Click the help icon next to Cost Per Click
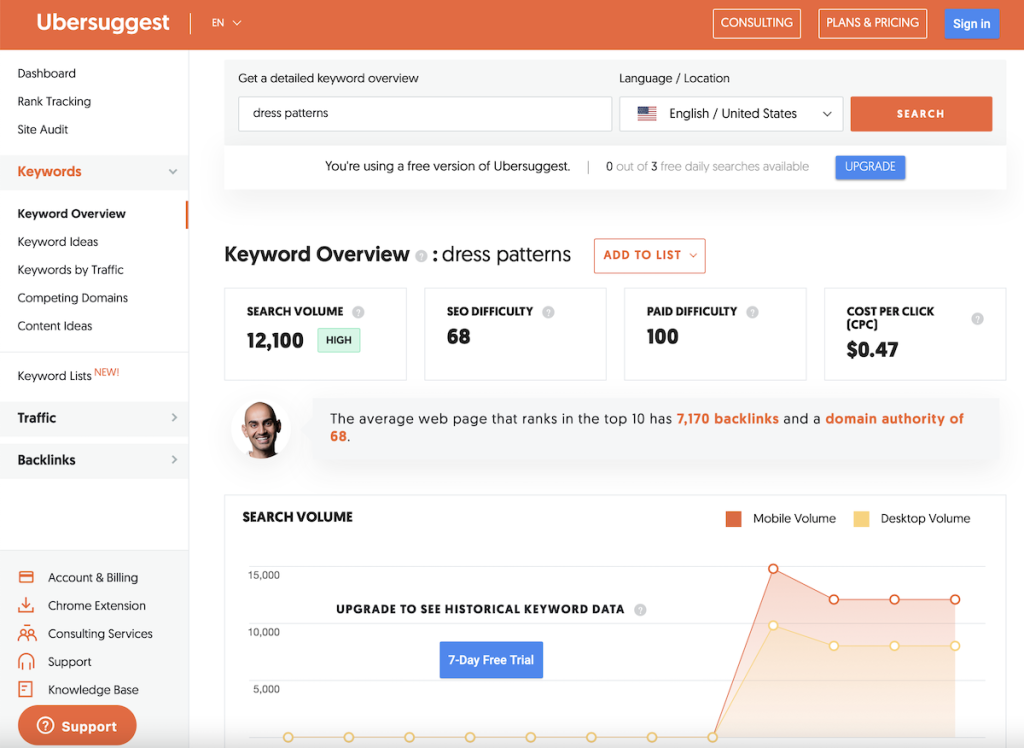The width and height of the screenshot is (1024, 748). pyautogui.click(x=977, y=318)
